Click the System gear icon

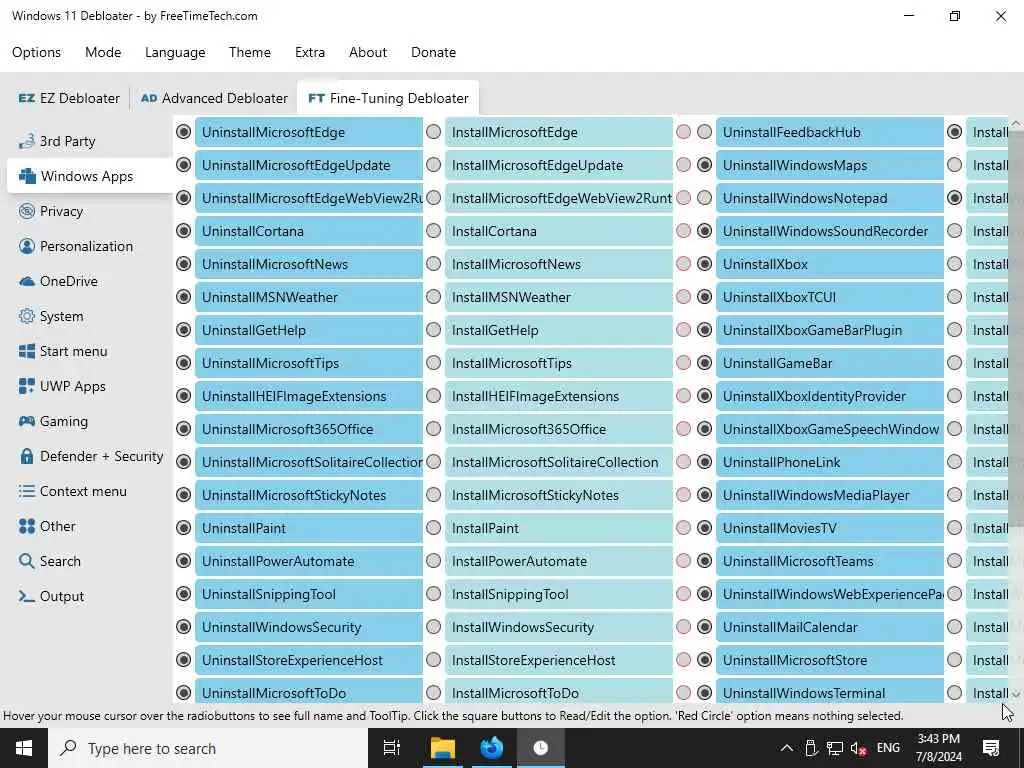click(x=27, y=316)
